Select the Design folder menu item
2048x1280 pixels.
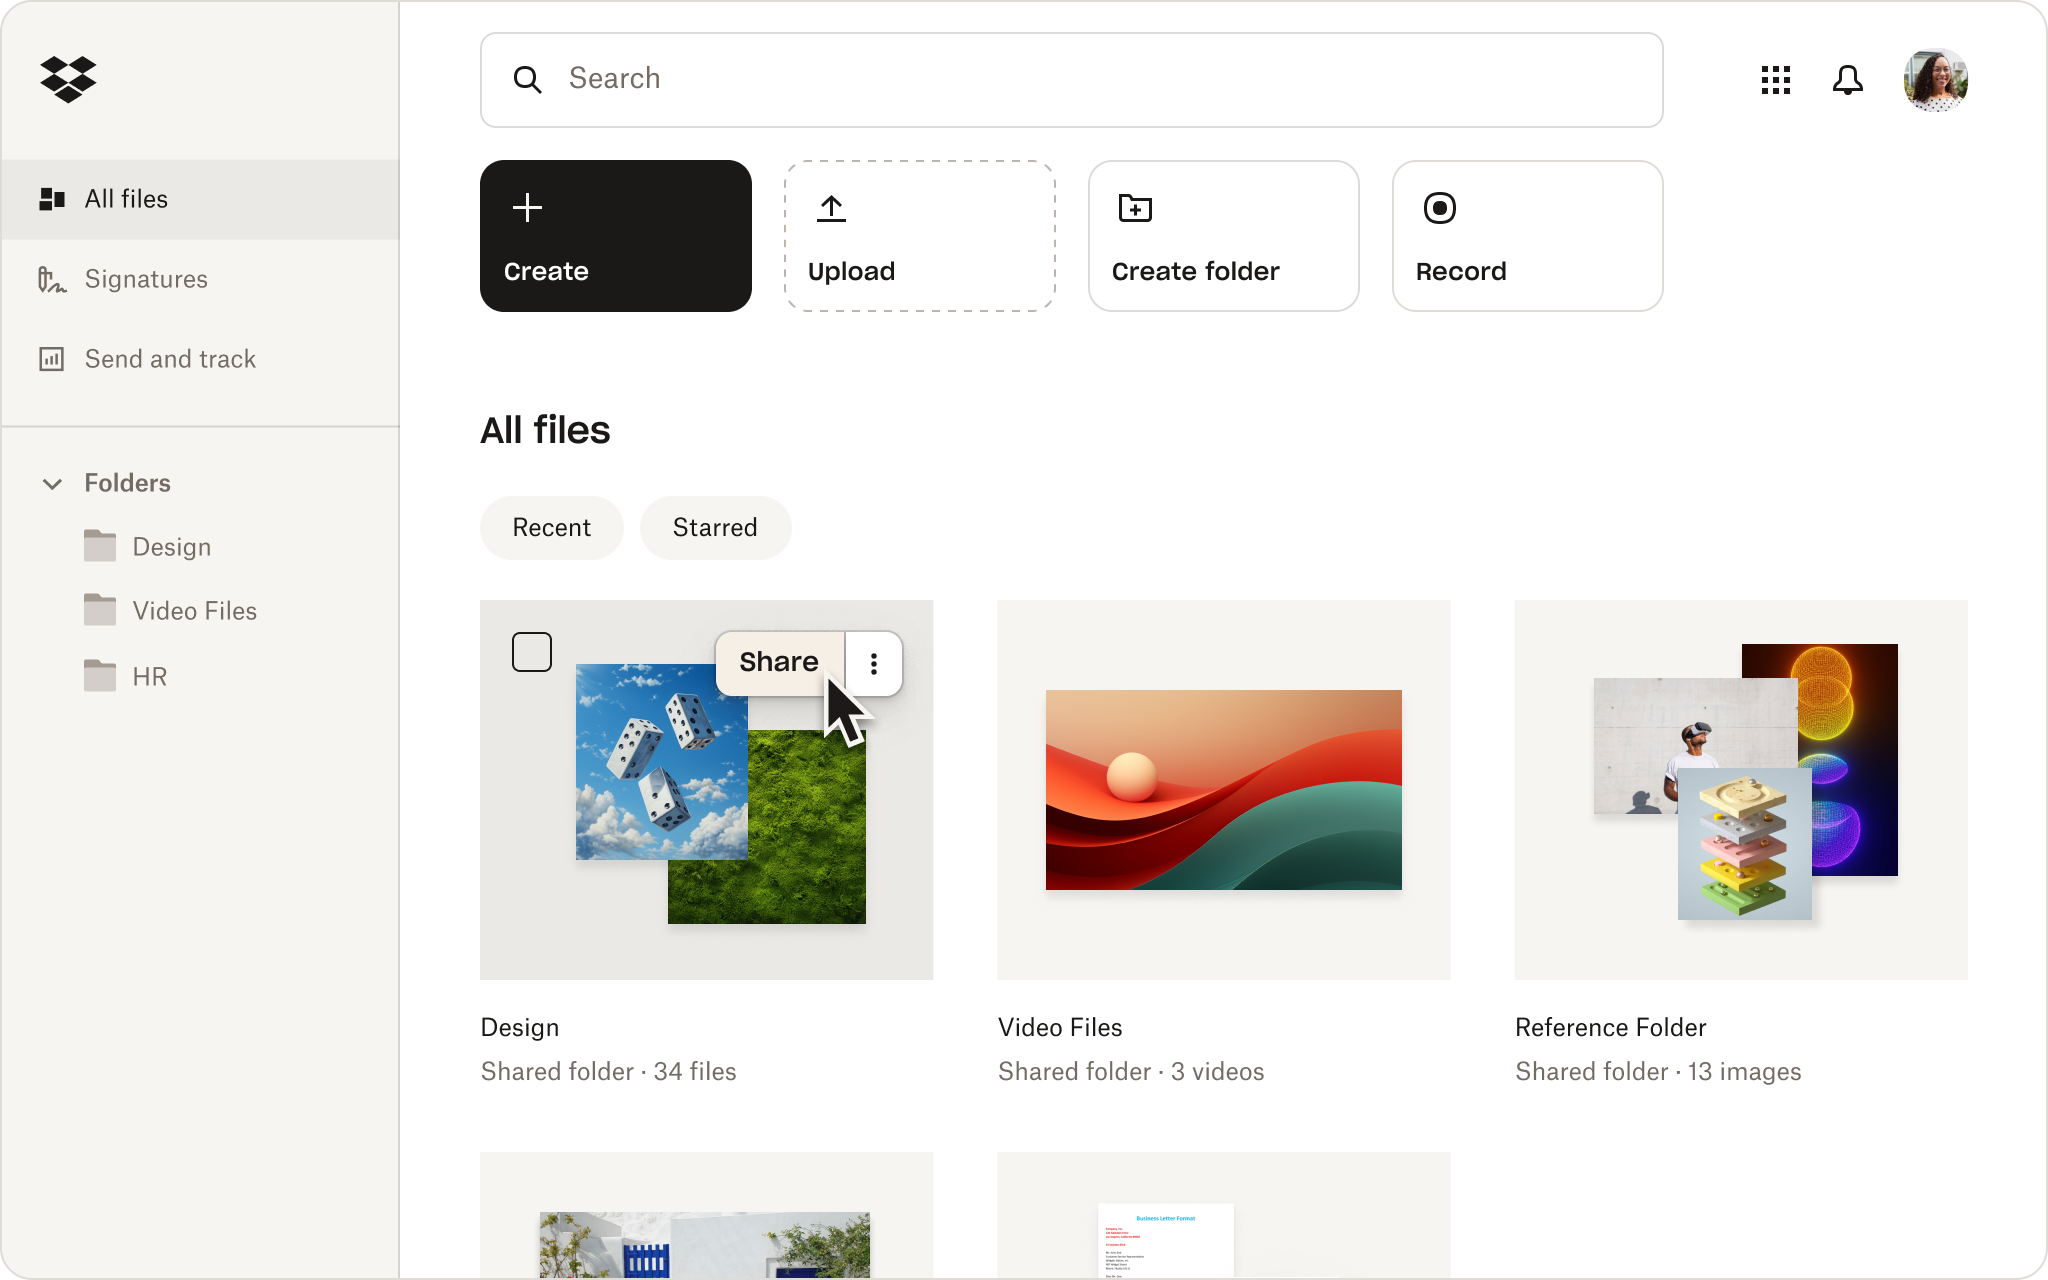[171, 547]
